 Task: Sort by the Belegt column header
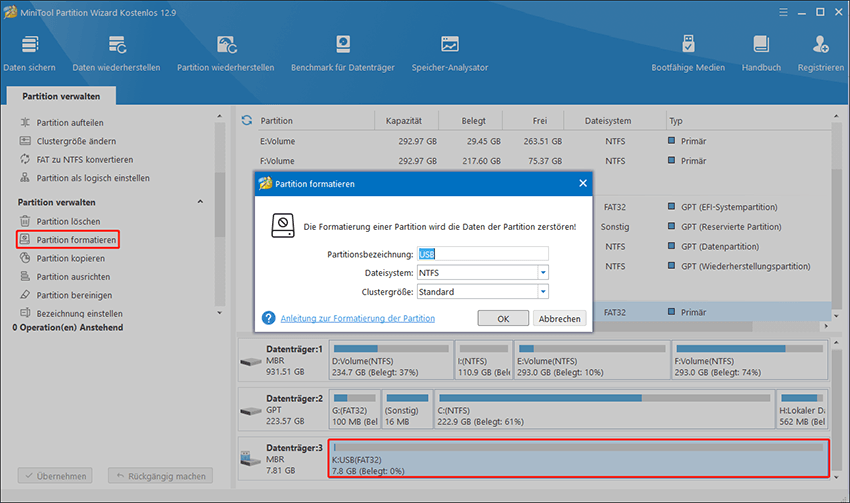coord(473,121)
